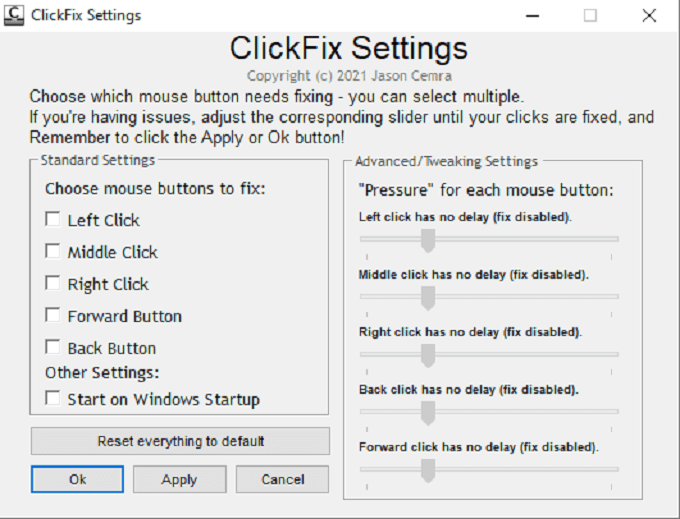Click the Back click pressure slider handle

click(428, 412)
